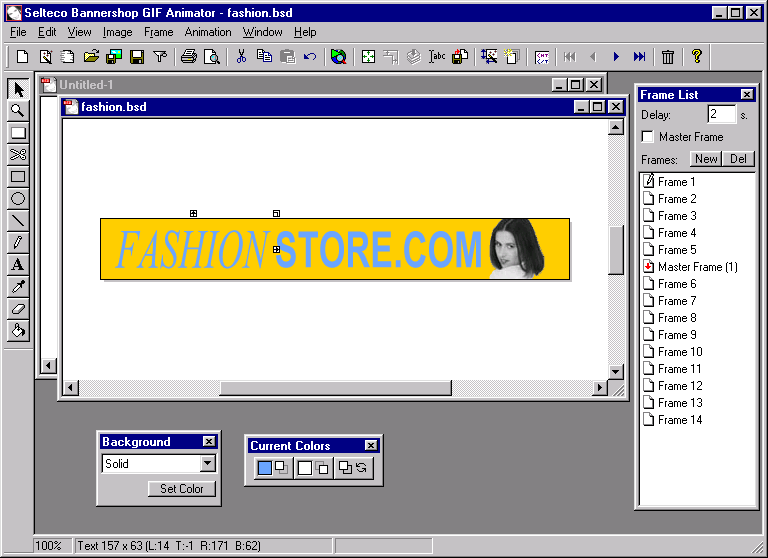Select the eraser tool

coord(18,309)
